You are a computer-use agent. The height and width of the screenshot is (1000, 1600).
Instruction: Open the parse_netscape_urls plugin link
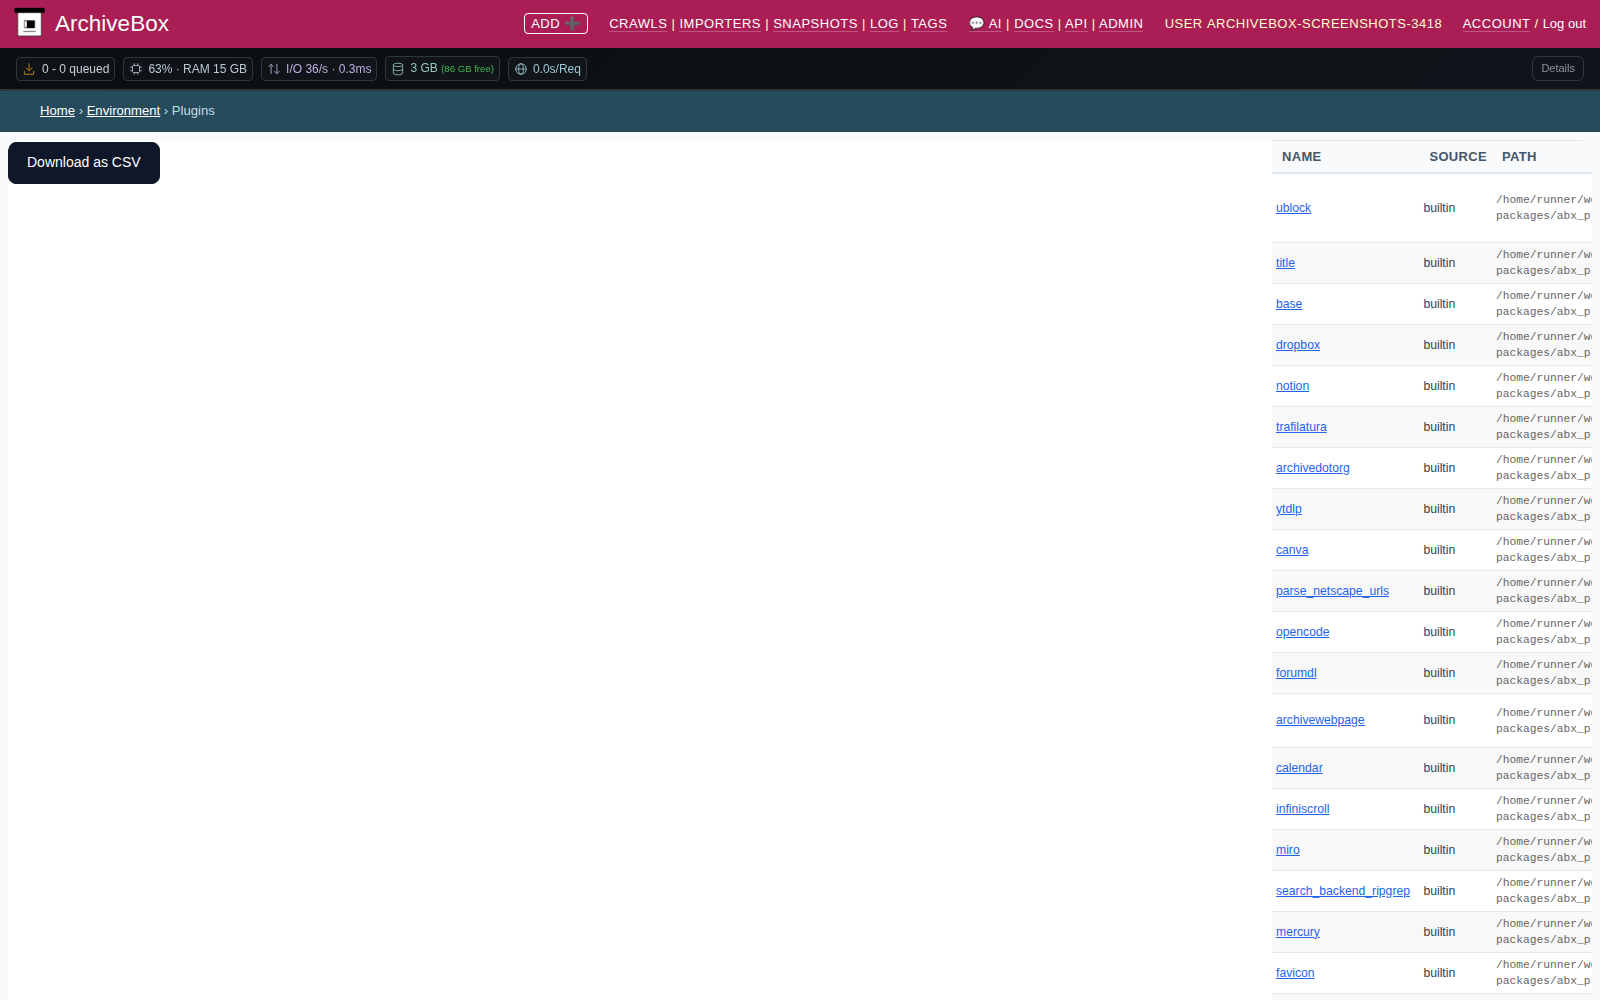coord(1332,591)
